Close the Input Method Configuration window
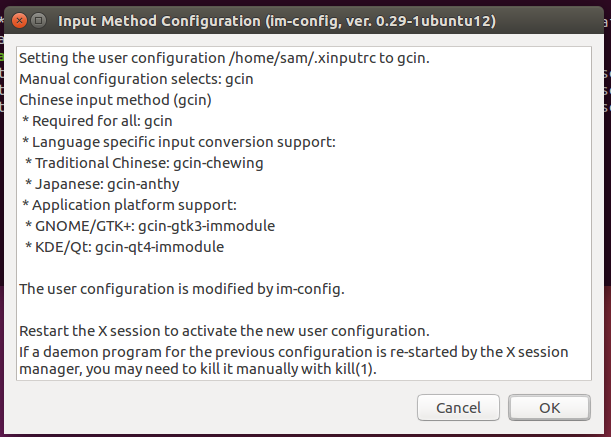Viewport: 611px width, 437px height. [x=19, y=20]
